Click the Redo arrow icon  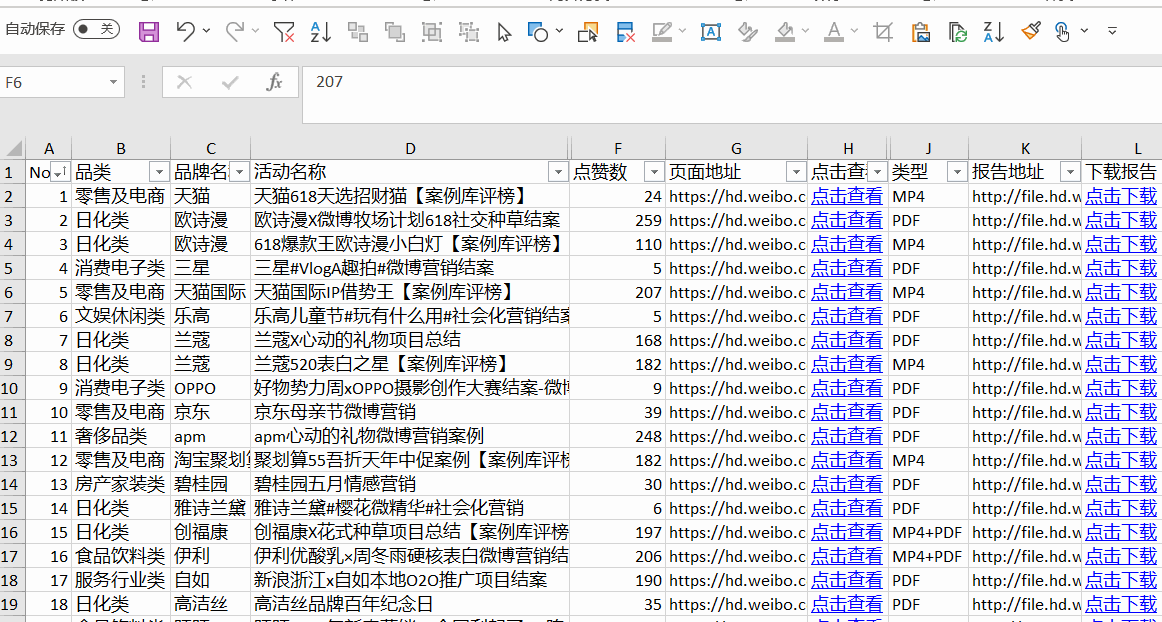[x=235, y=30]
